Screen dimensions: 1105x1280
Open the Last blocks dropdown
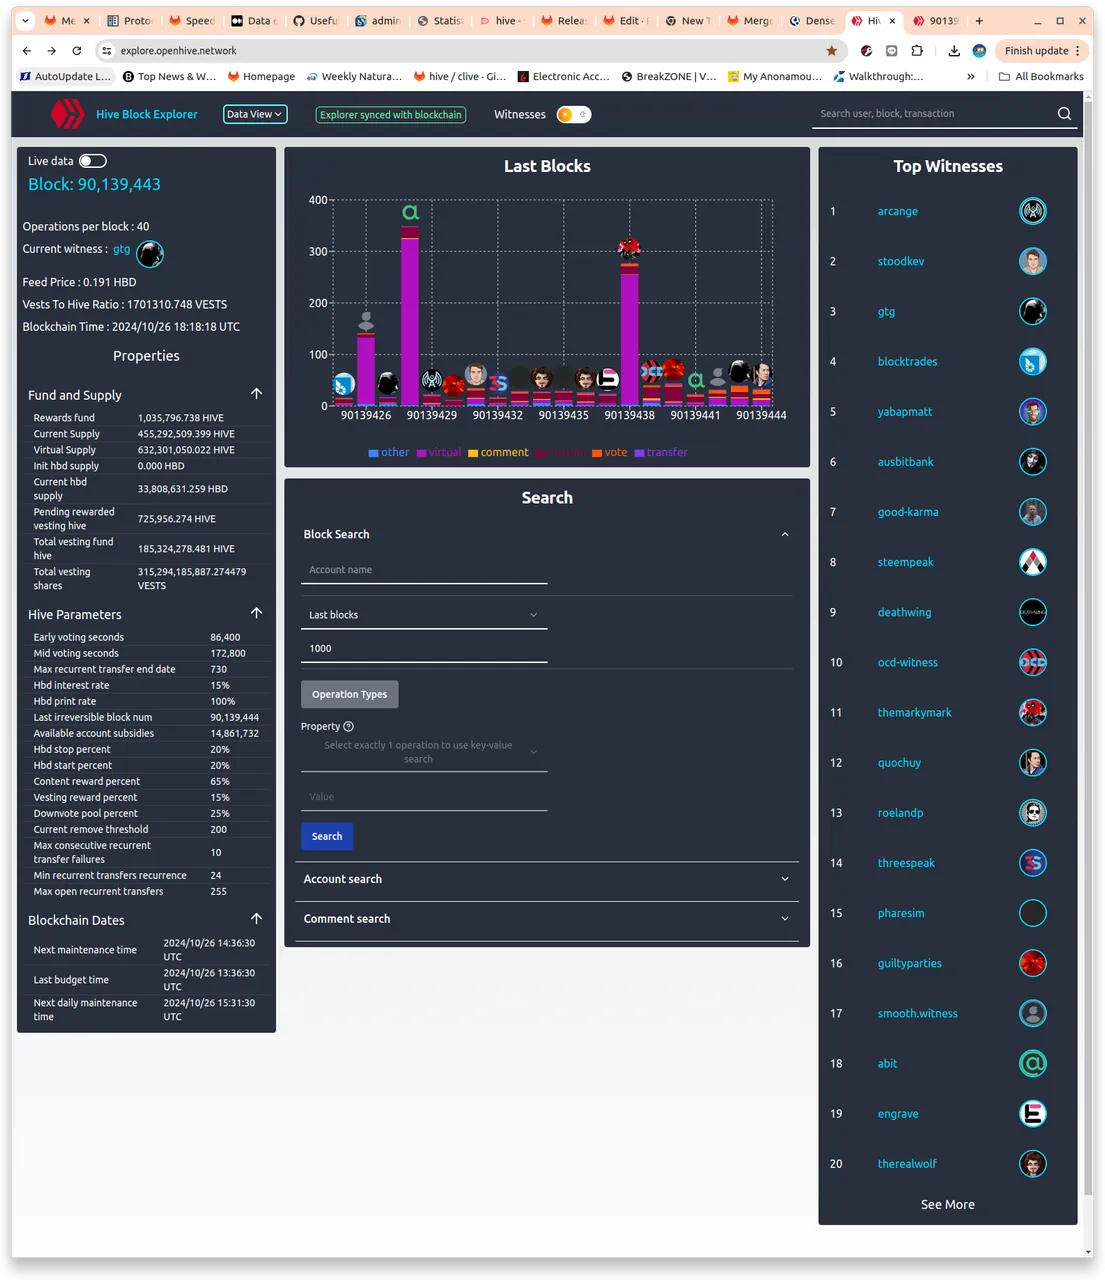(x=424, y=615)
